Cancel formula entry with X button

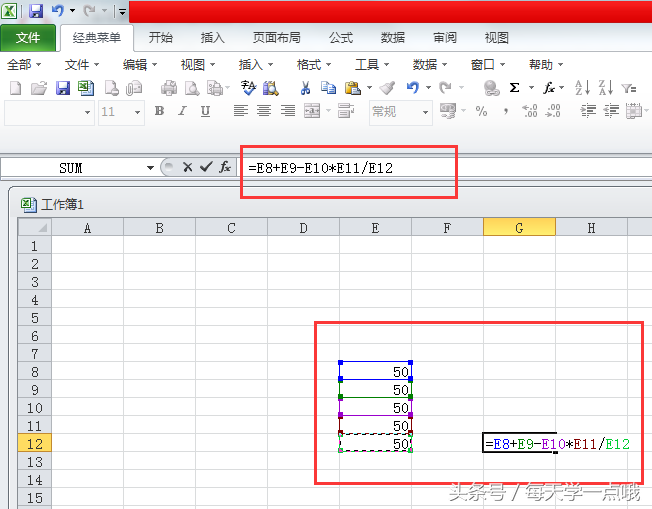188,167
